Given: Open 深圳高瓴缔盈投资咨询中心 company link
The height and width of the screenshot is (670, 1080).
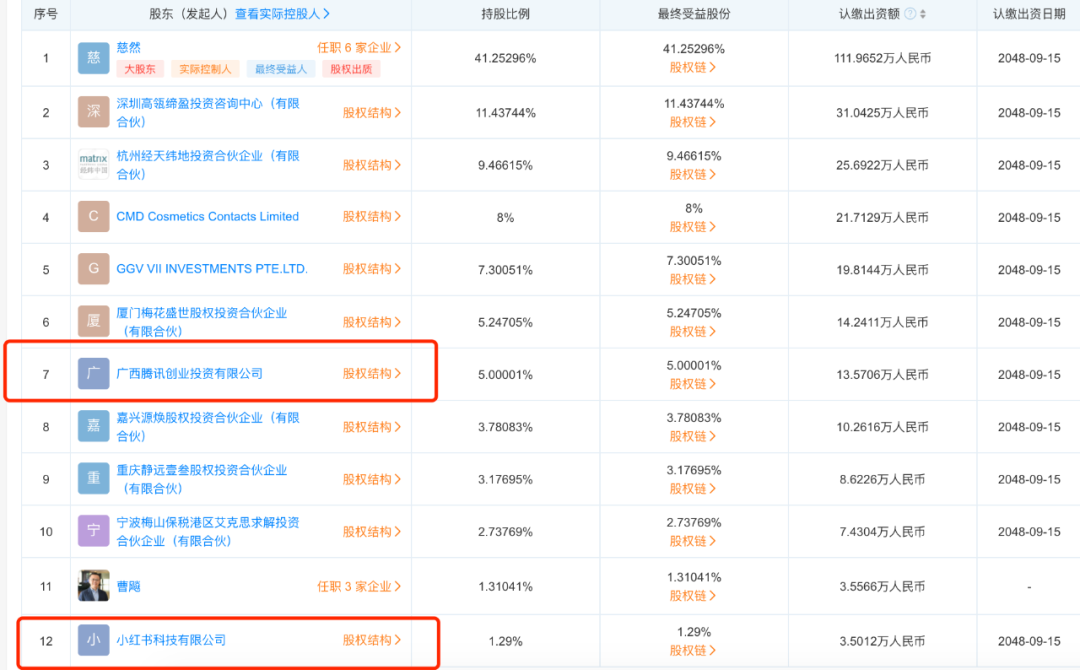Looking at the screenshot, I should pyautogui.click(x=208, y=112).
